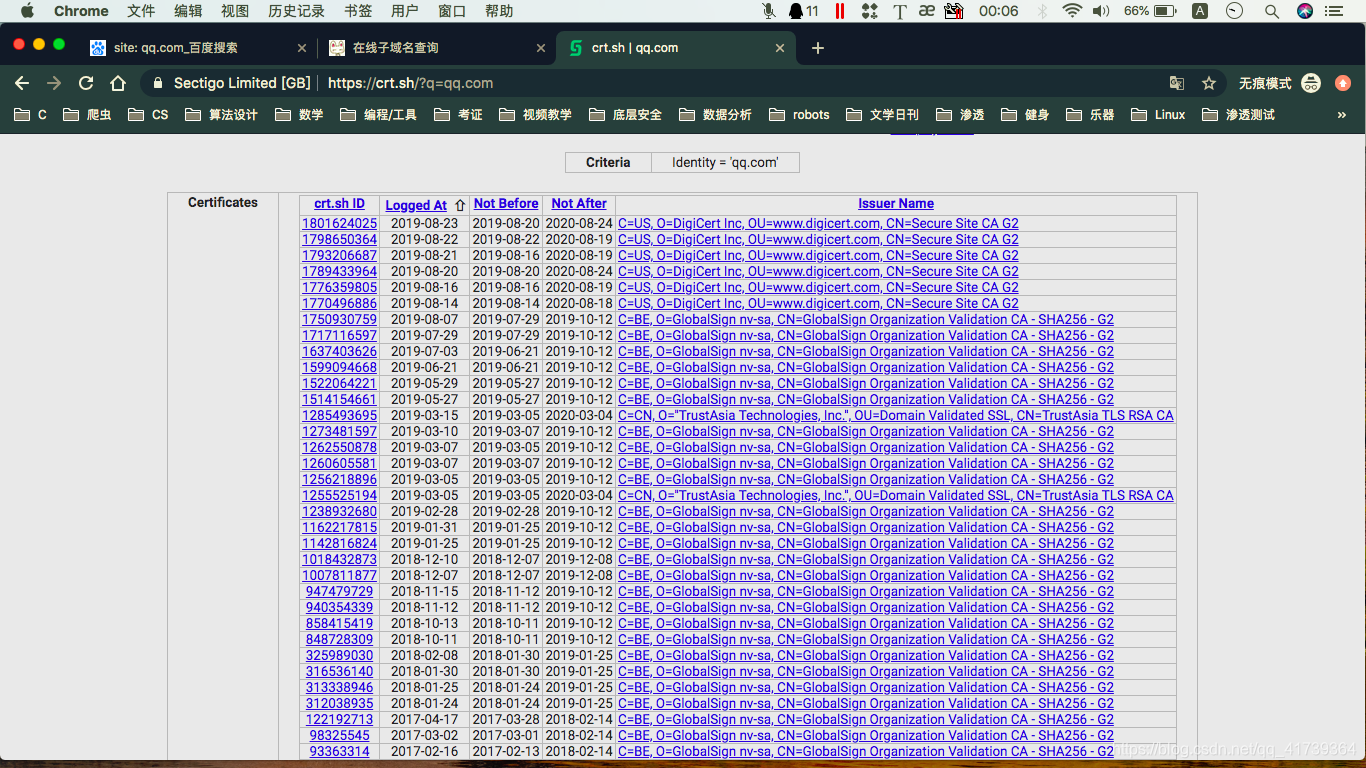
Task: Open certificate ID 93363314
Action: coord(339,751)
